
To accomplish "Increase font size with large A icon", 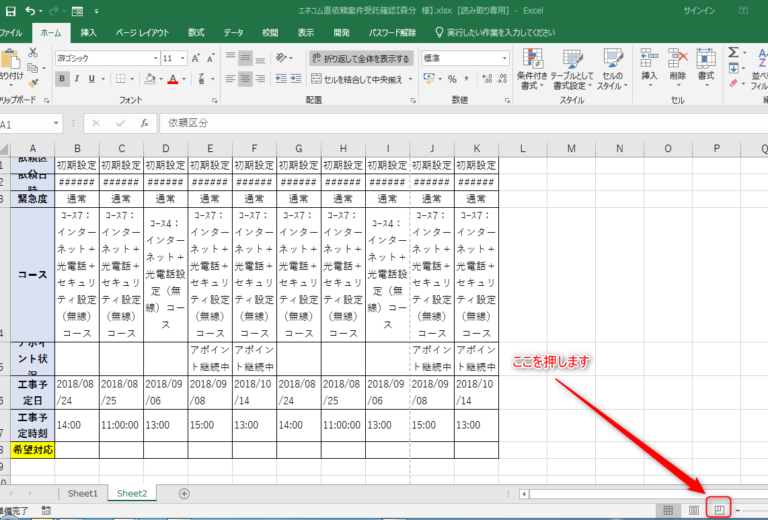I will coord(195,58).
